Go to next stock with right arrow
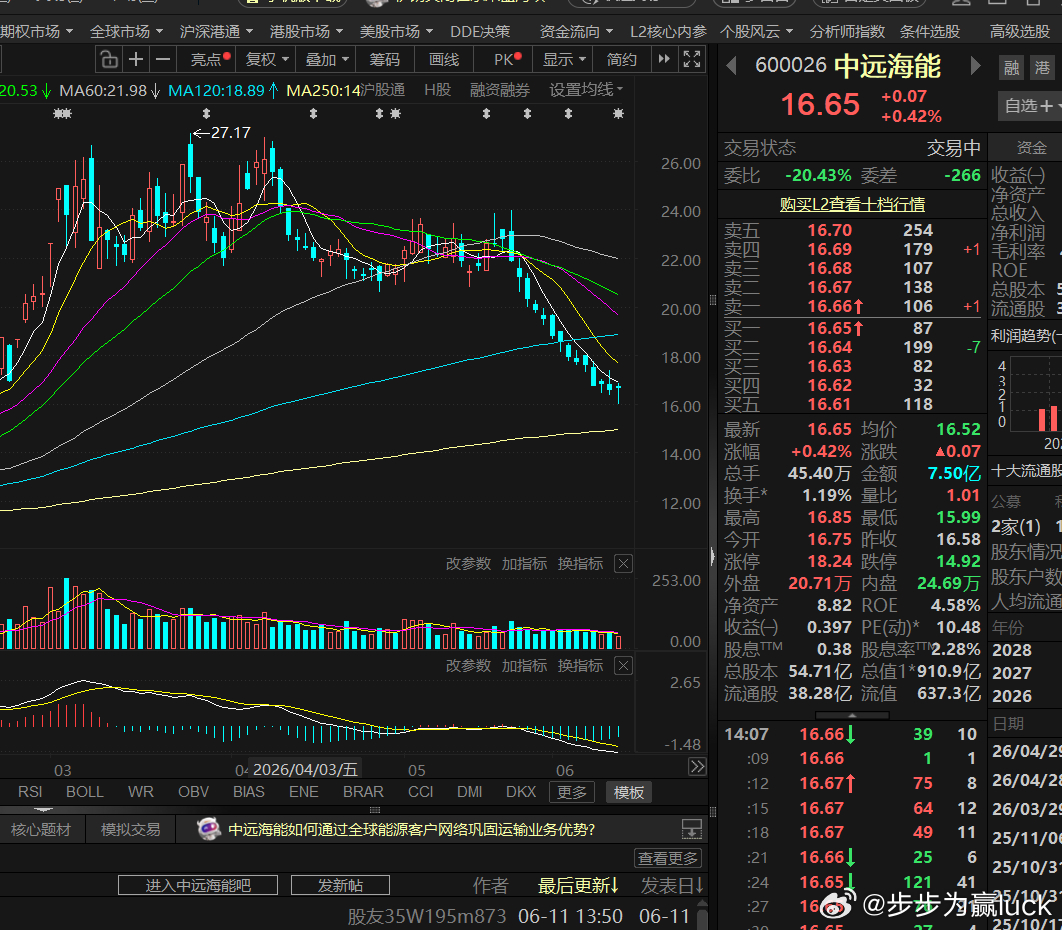 pos(975,66)
